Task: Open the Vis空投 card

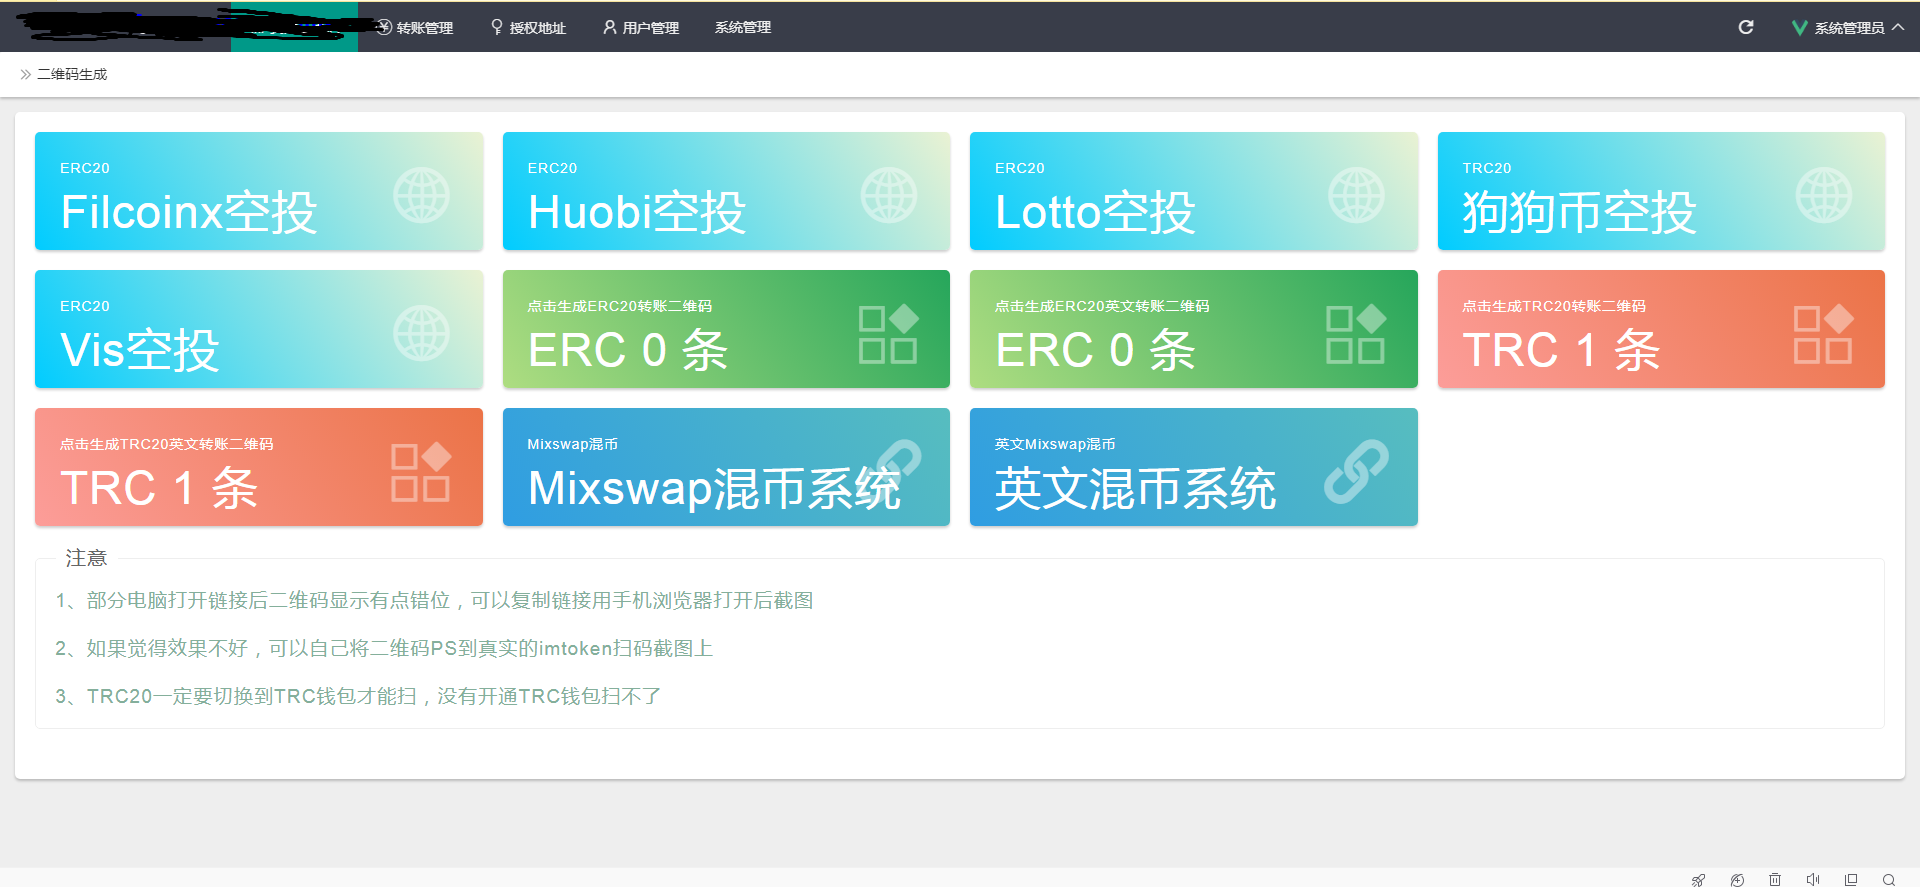Action: coord(259,329)
